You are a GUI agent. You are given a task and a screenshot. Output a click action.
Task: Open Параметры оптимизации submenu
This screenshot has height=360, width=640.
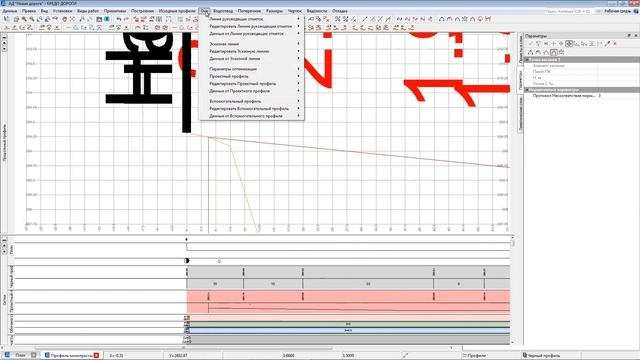point(251,69)
